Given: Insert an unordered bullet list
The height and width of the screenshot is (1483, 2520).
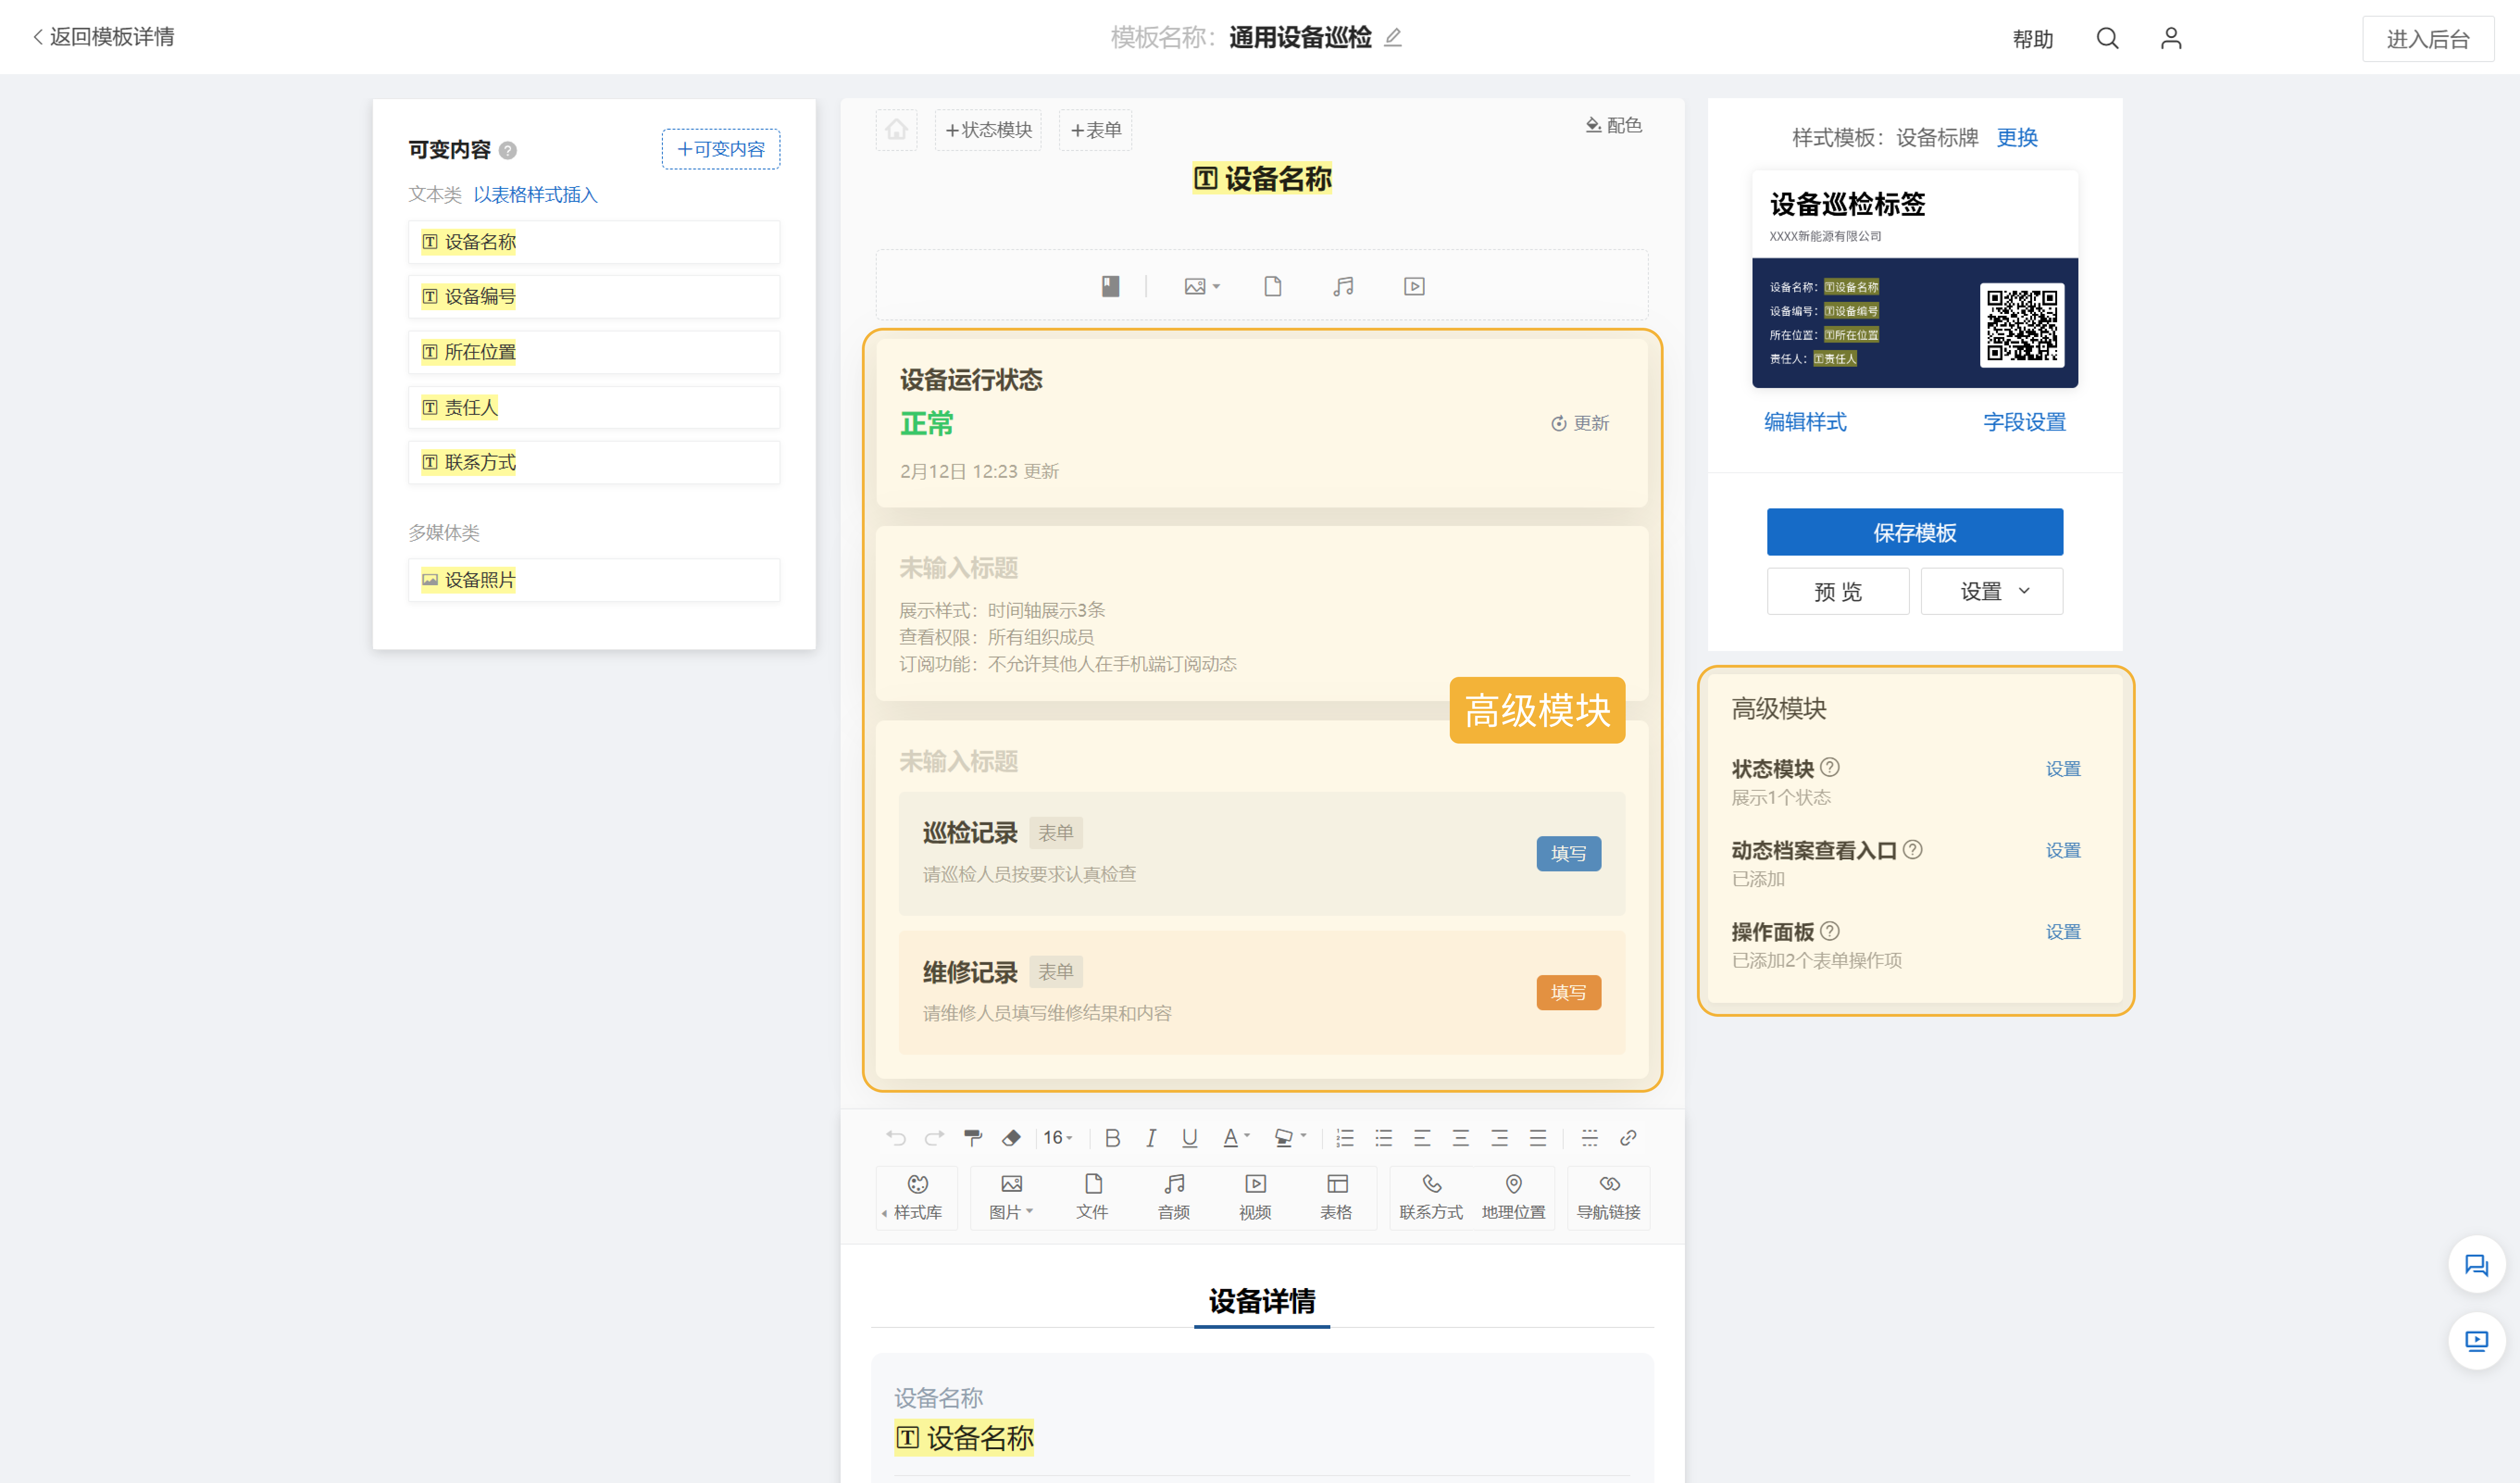Looking at the screenshot, I should coord(1383,1137).
